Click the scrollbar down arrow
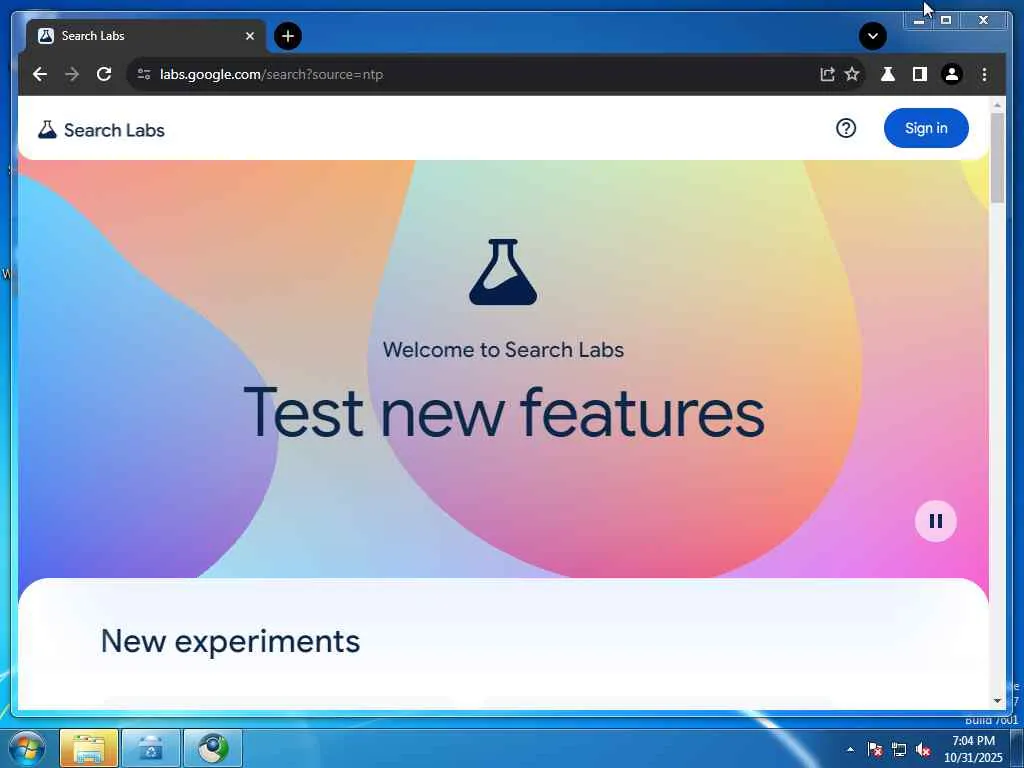The height and width of the screenshot is (768, 1024). 997,701
